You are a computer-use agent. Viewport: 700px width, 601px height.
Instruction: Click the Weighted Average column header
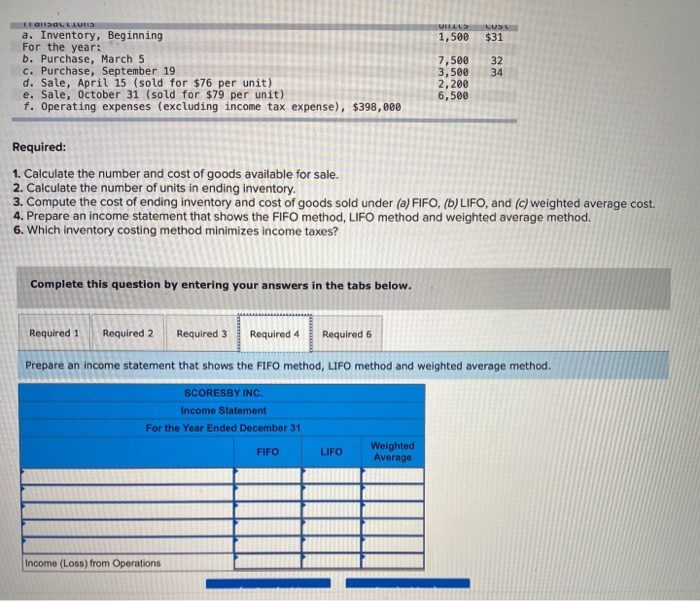coord(392,451)
